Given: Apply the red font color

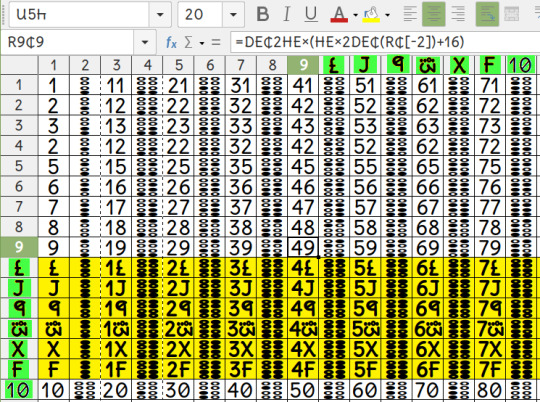Looking at the screenshot, I should [x=339, y=14].
